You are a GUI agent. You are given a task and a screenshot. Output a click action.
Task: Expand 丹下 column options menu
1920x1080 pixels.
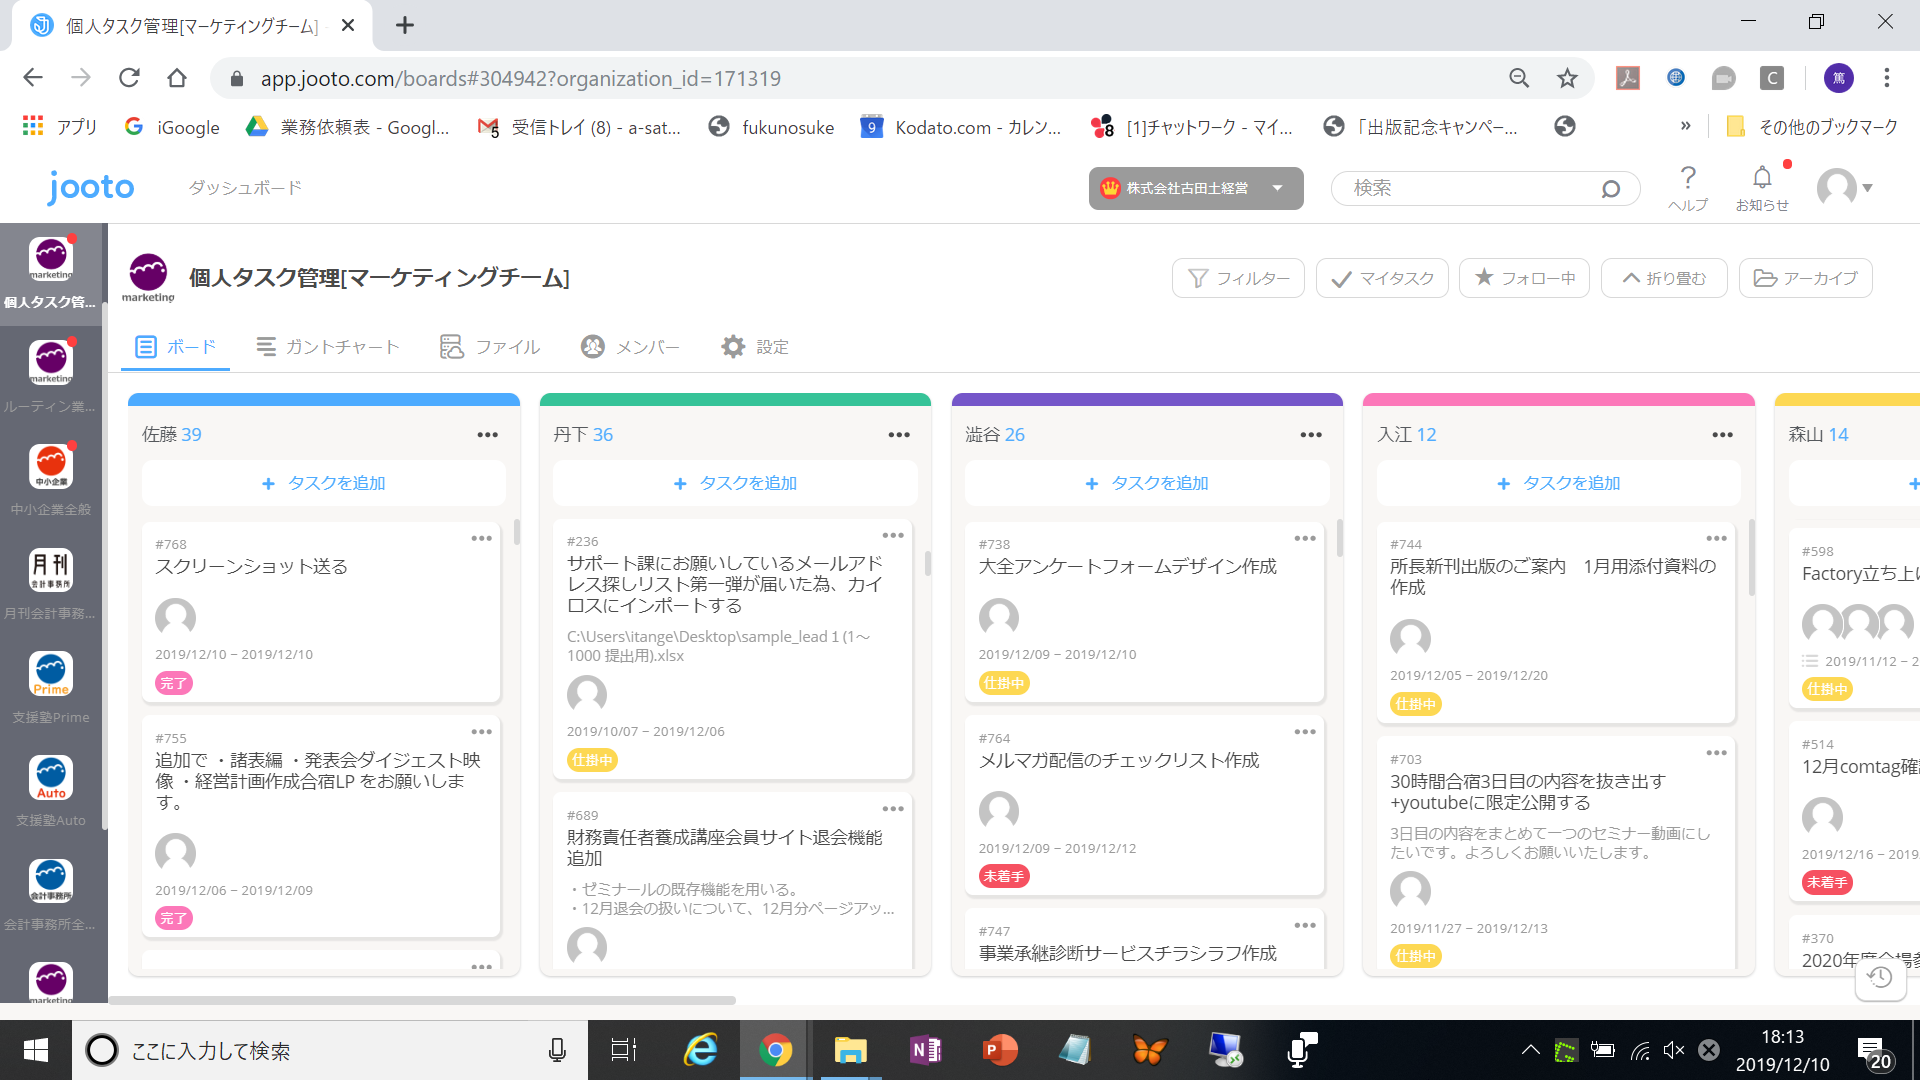point(898,434)
